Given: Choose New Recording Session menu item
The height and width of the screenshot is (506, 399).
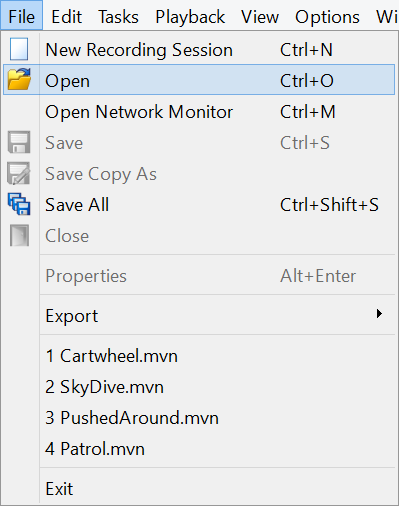Looking at the screenshot, I should click(199, 50).
